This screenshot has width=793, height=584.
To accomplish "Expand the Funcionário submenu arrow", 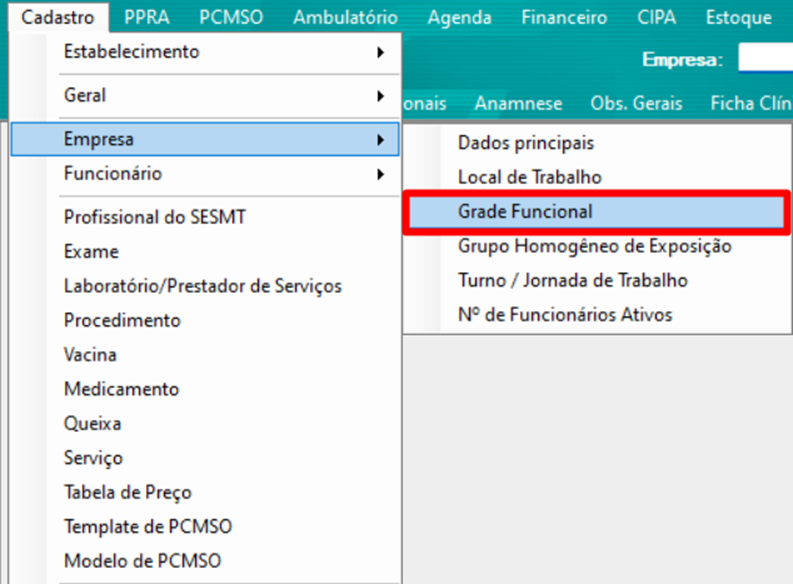I will (x=380, y=174).
